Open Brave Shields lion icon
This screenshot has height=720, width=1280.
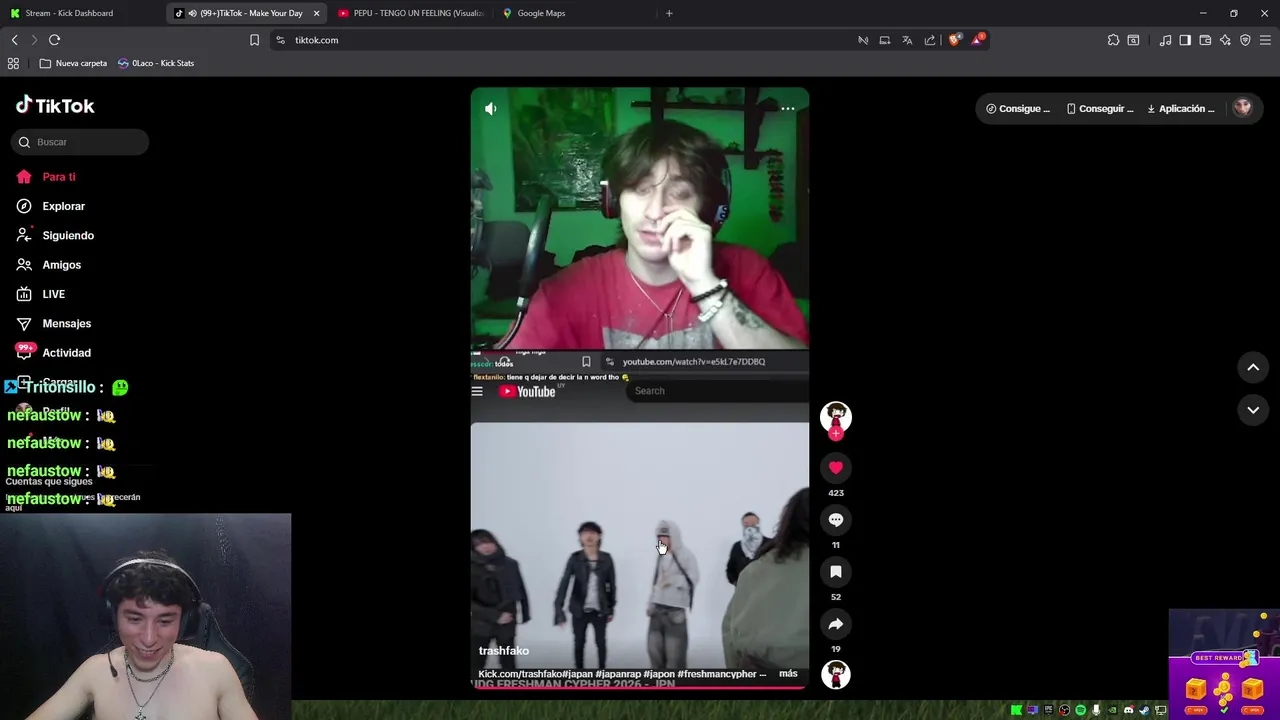(955, 40)
